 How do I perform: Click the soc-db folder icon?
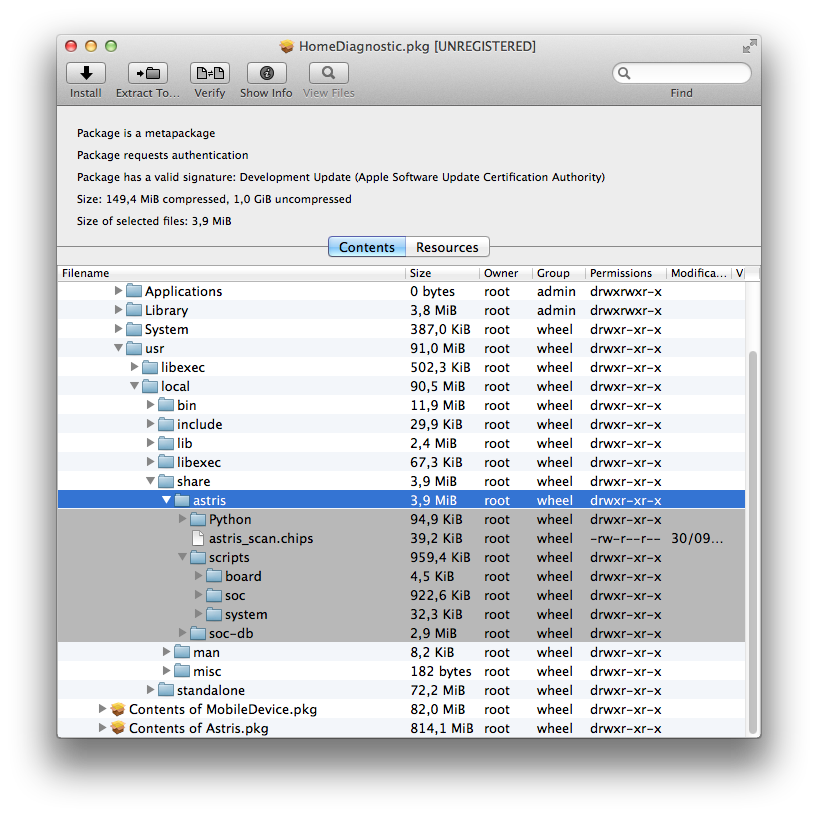tap(198, 633)
